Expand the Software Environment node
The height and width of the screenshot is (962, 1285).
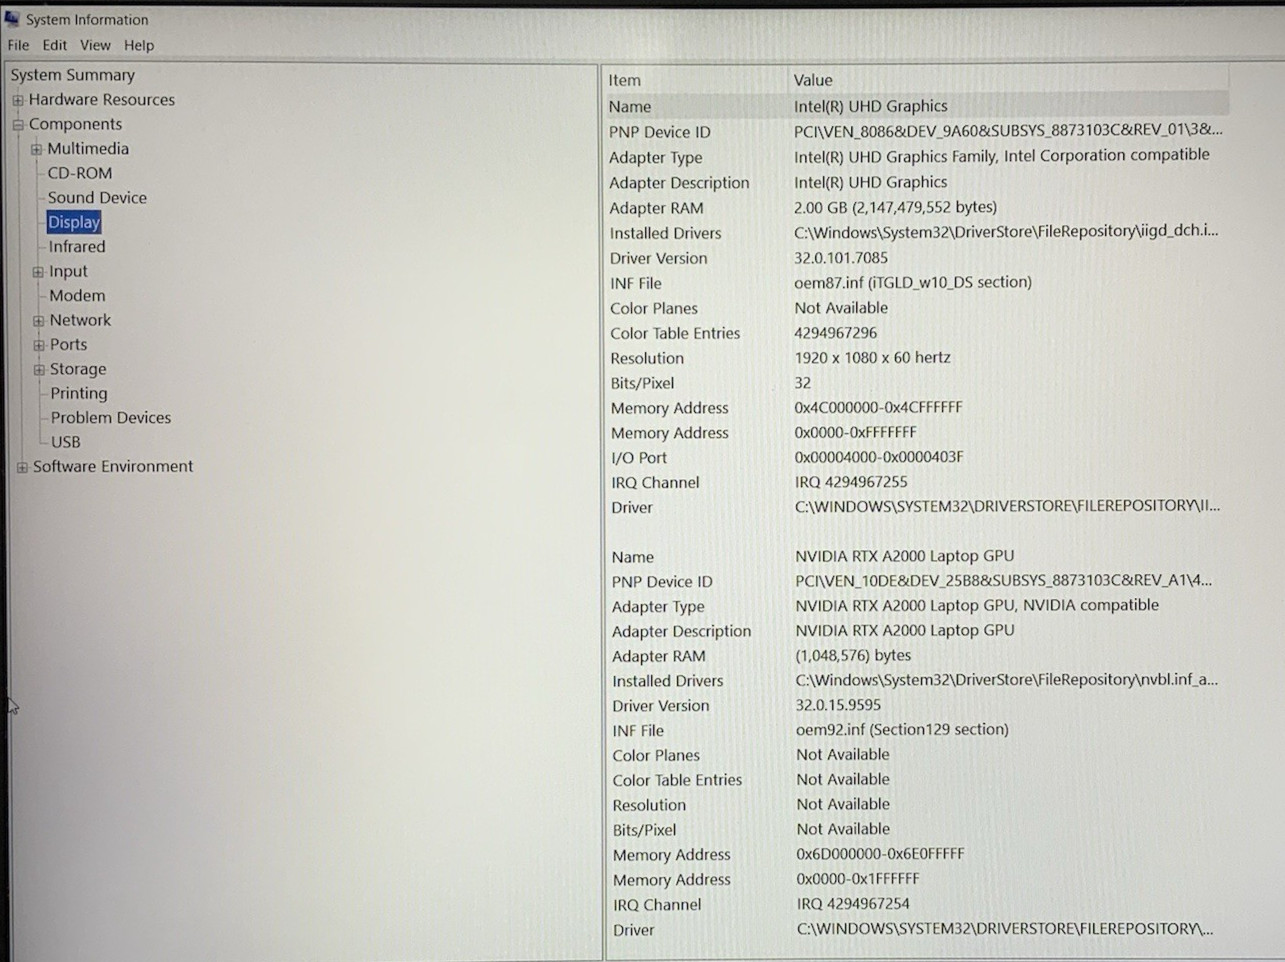pos(22,467)
